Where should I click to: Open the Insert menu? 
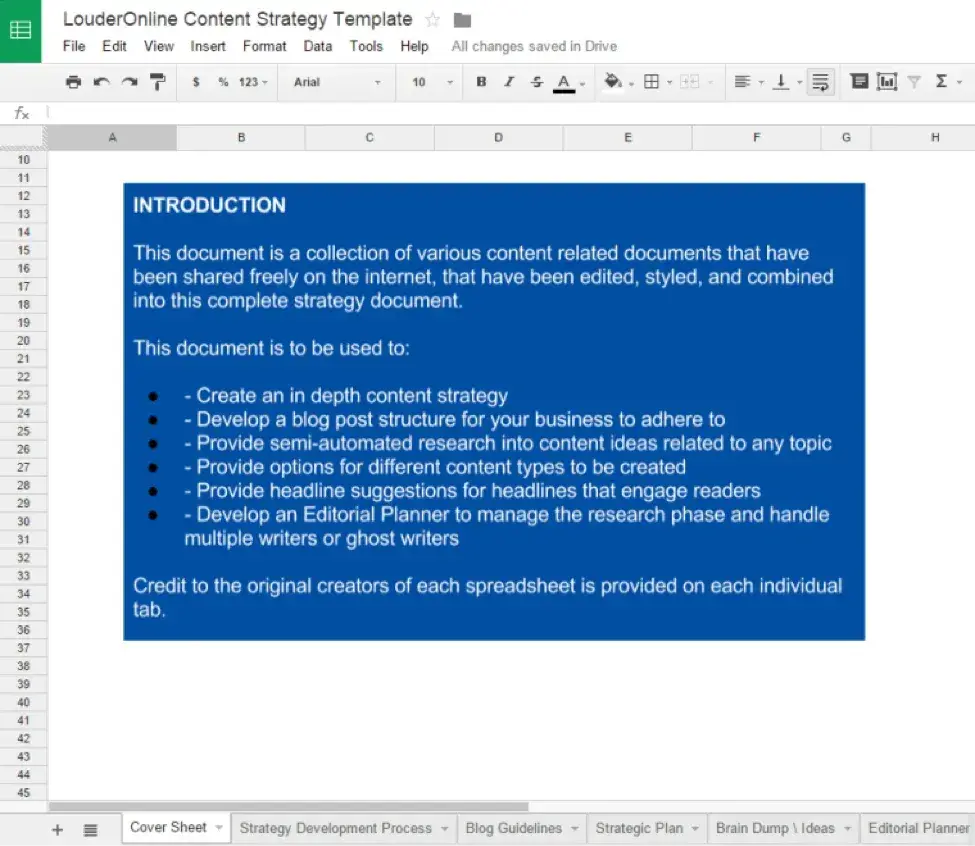pyautogui.click(x=208, y=46)
